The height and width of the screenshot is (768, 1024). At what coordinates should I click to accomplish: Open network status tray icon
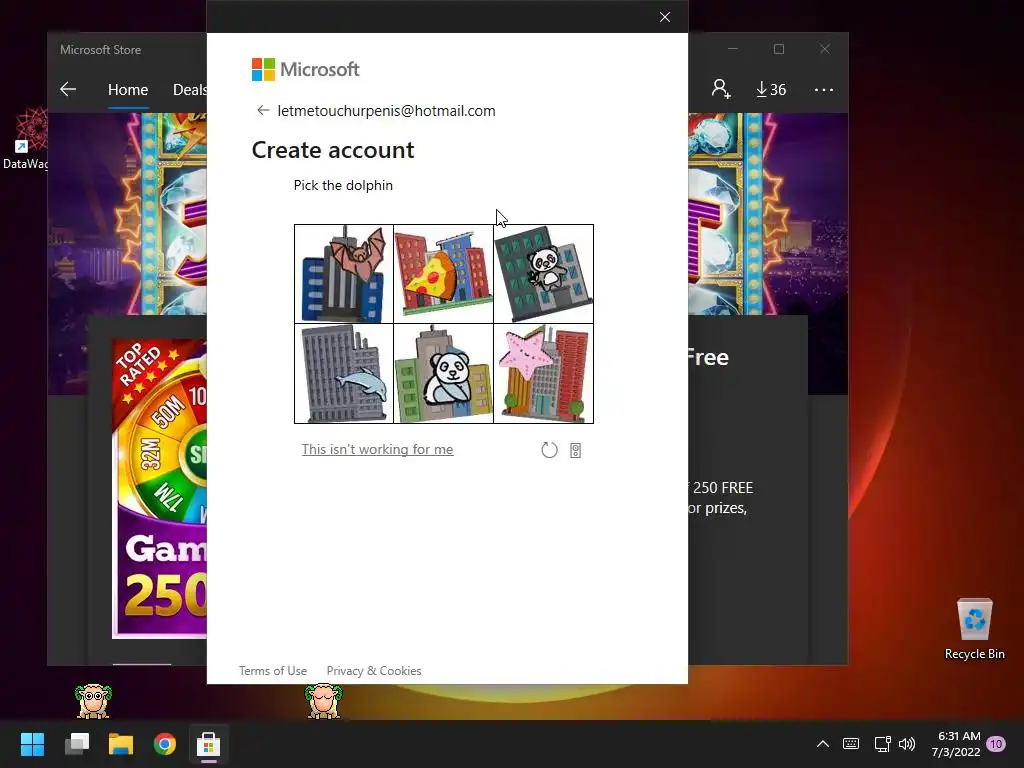[x=882, y=744]
